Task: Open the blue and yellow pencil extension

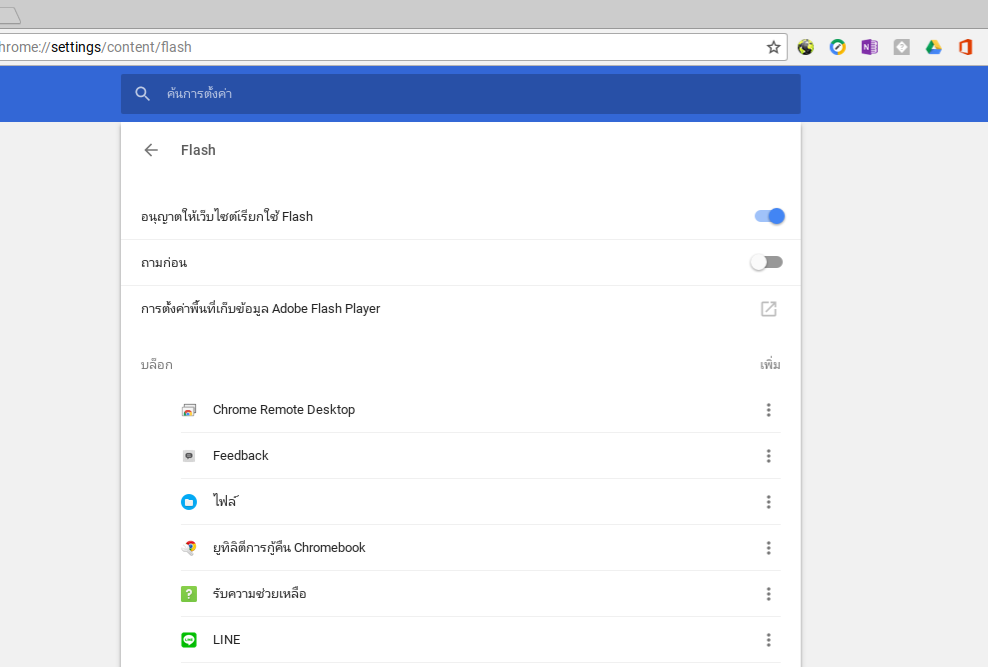Action: pos(837,47)
